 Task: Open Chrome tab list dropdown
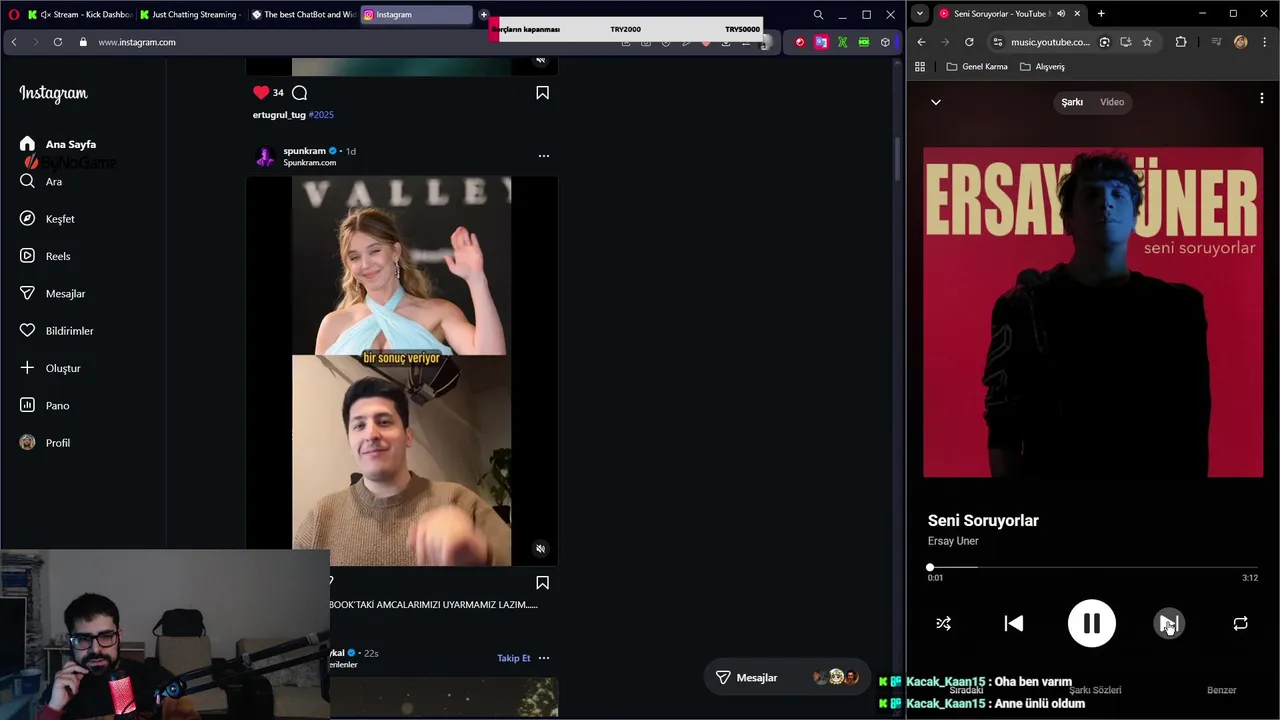click(x=919, y=14)
